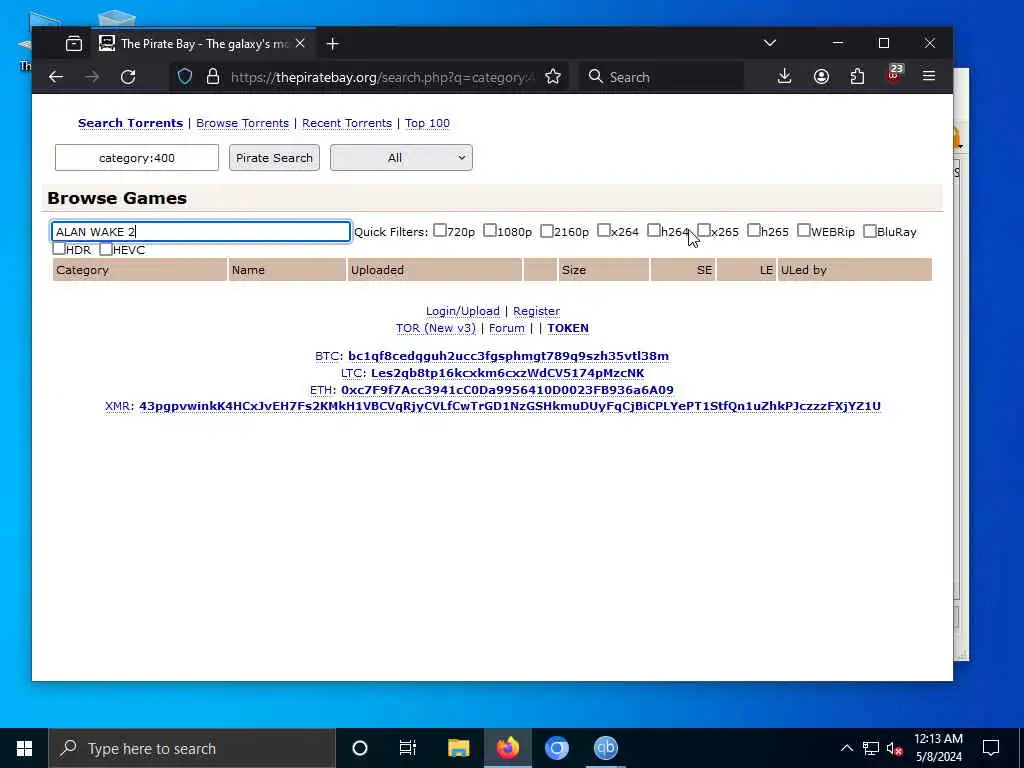Open the Firefox application menu
The height and width of the screenshot is (768, 1024).
click(x=929, y=76)
